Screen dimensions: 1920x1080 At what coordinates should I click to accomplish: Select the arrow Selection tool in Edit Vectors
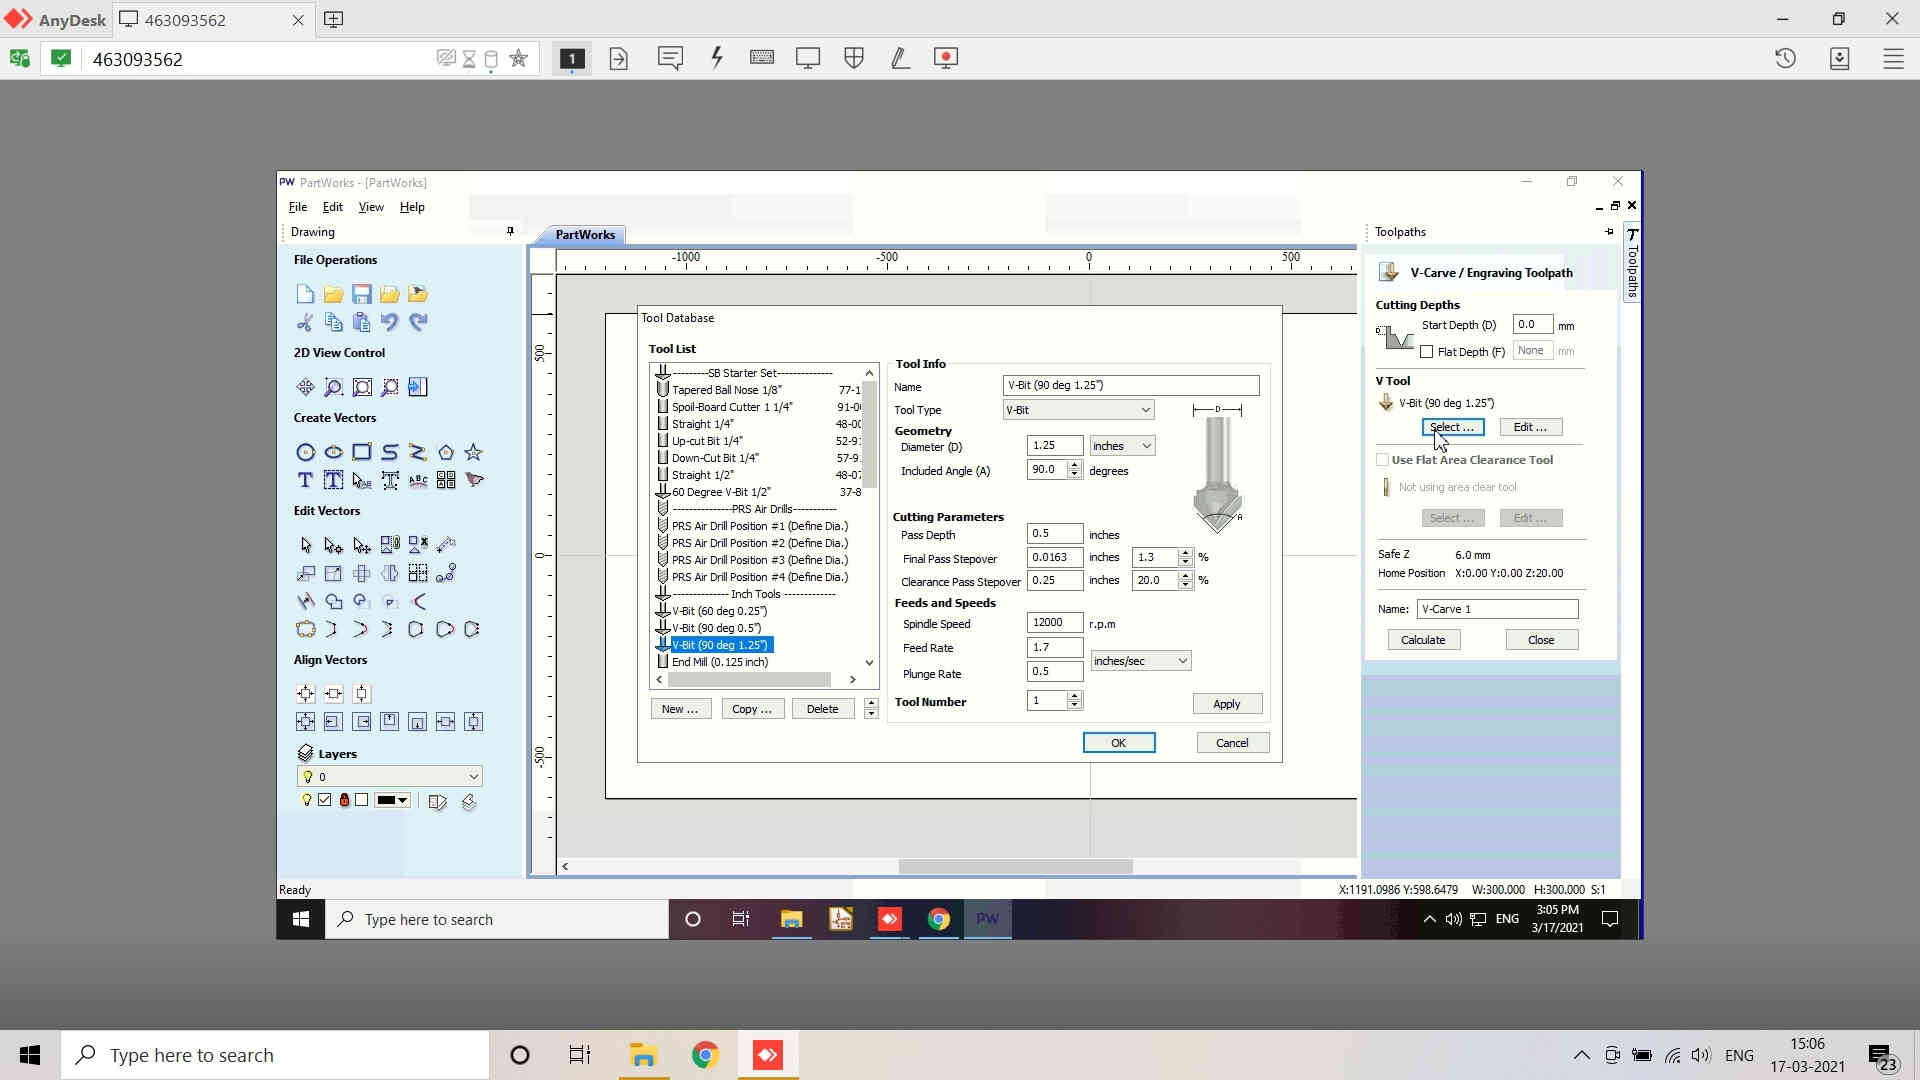click(305, 545)
